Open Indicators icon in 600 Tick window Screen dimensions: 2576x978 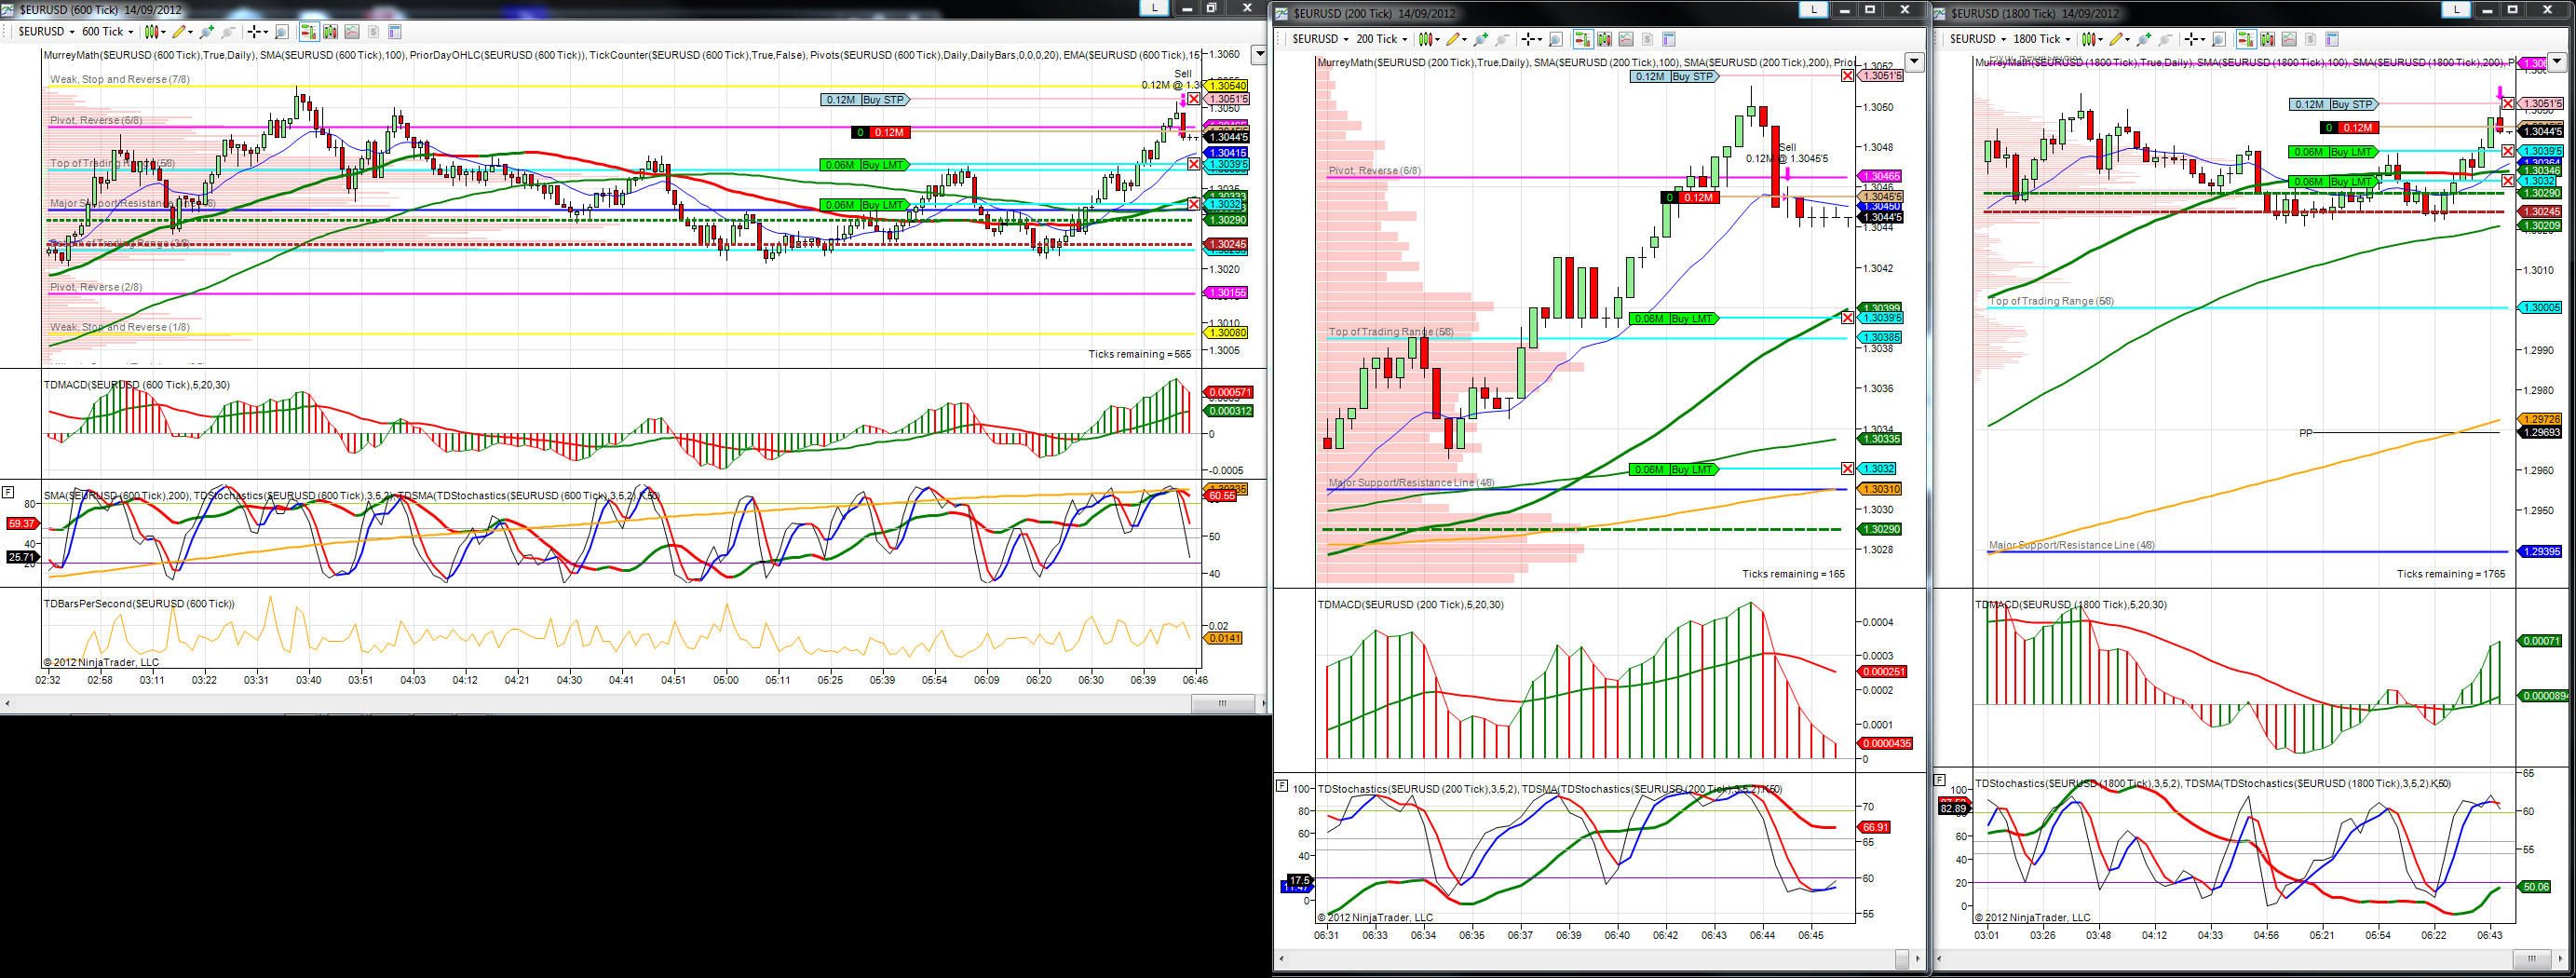tap(352, 32)
